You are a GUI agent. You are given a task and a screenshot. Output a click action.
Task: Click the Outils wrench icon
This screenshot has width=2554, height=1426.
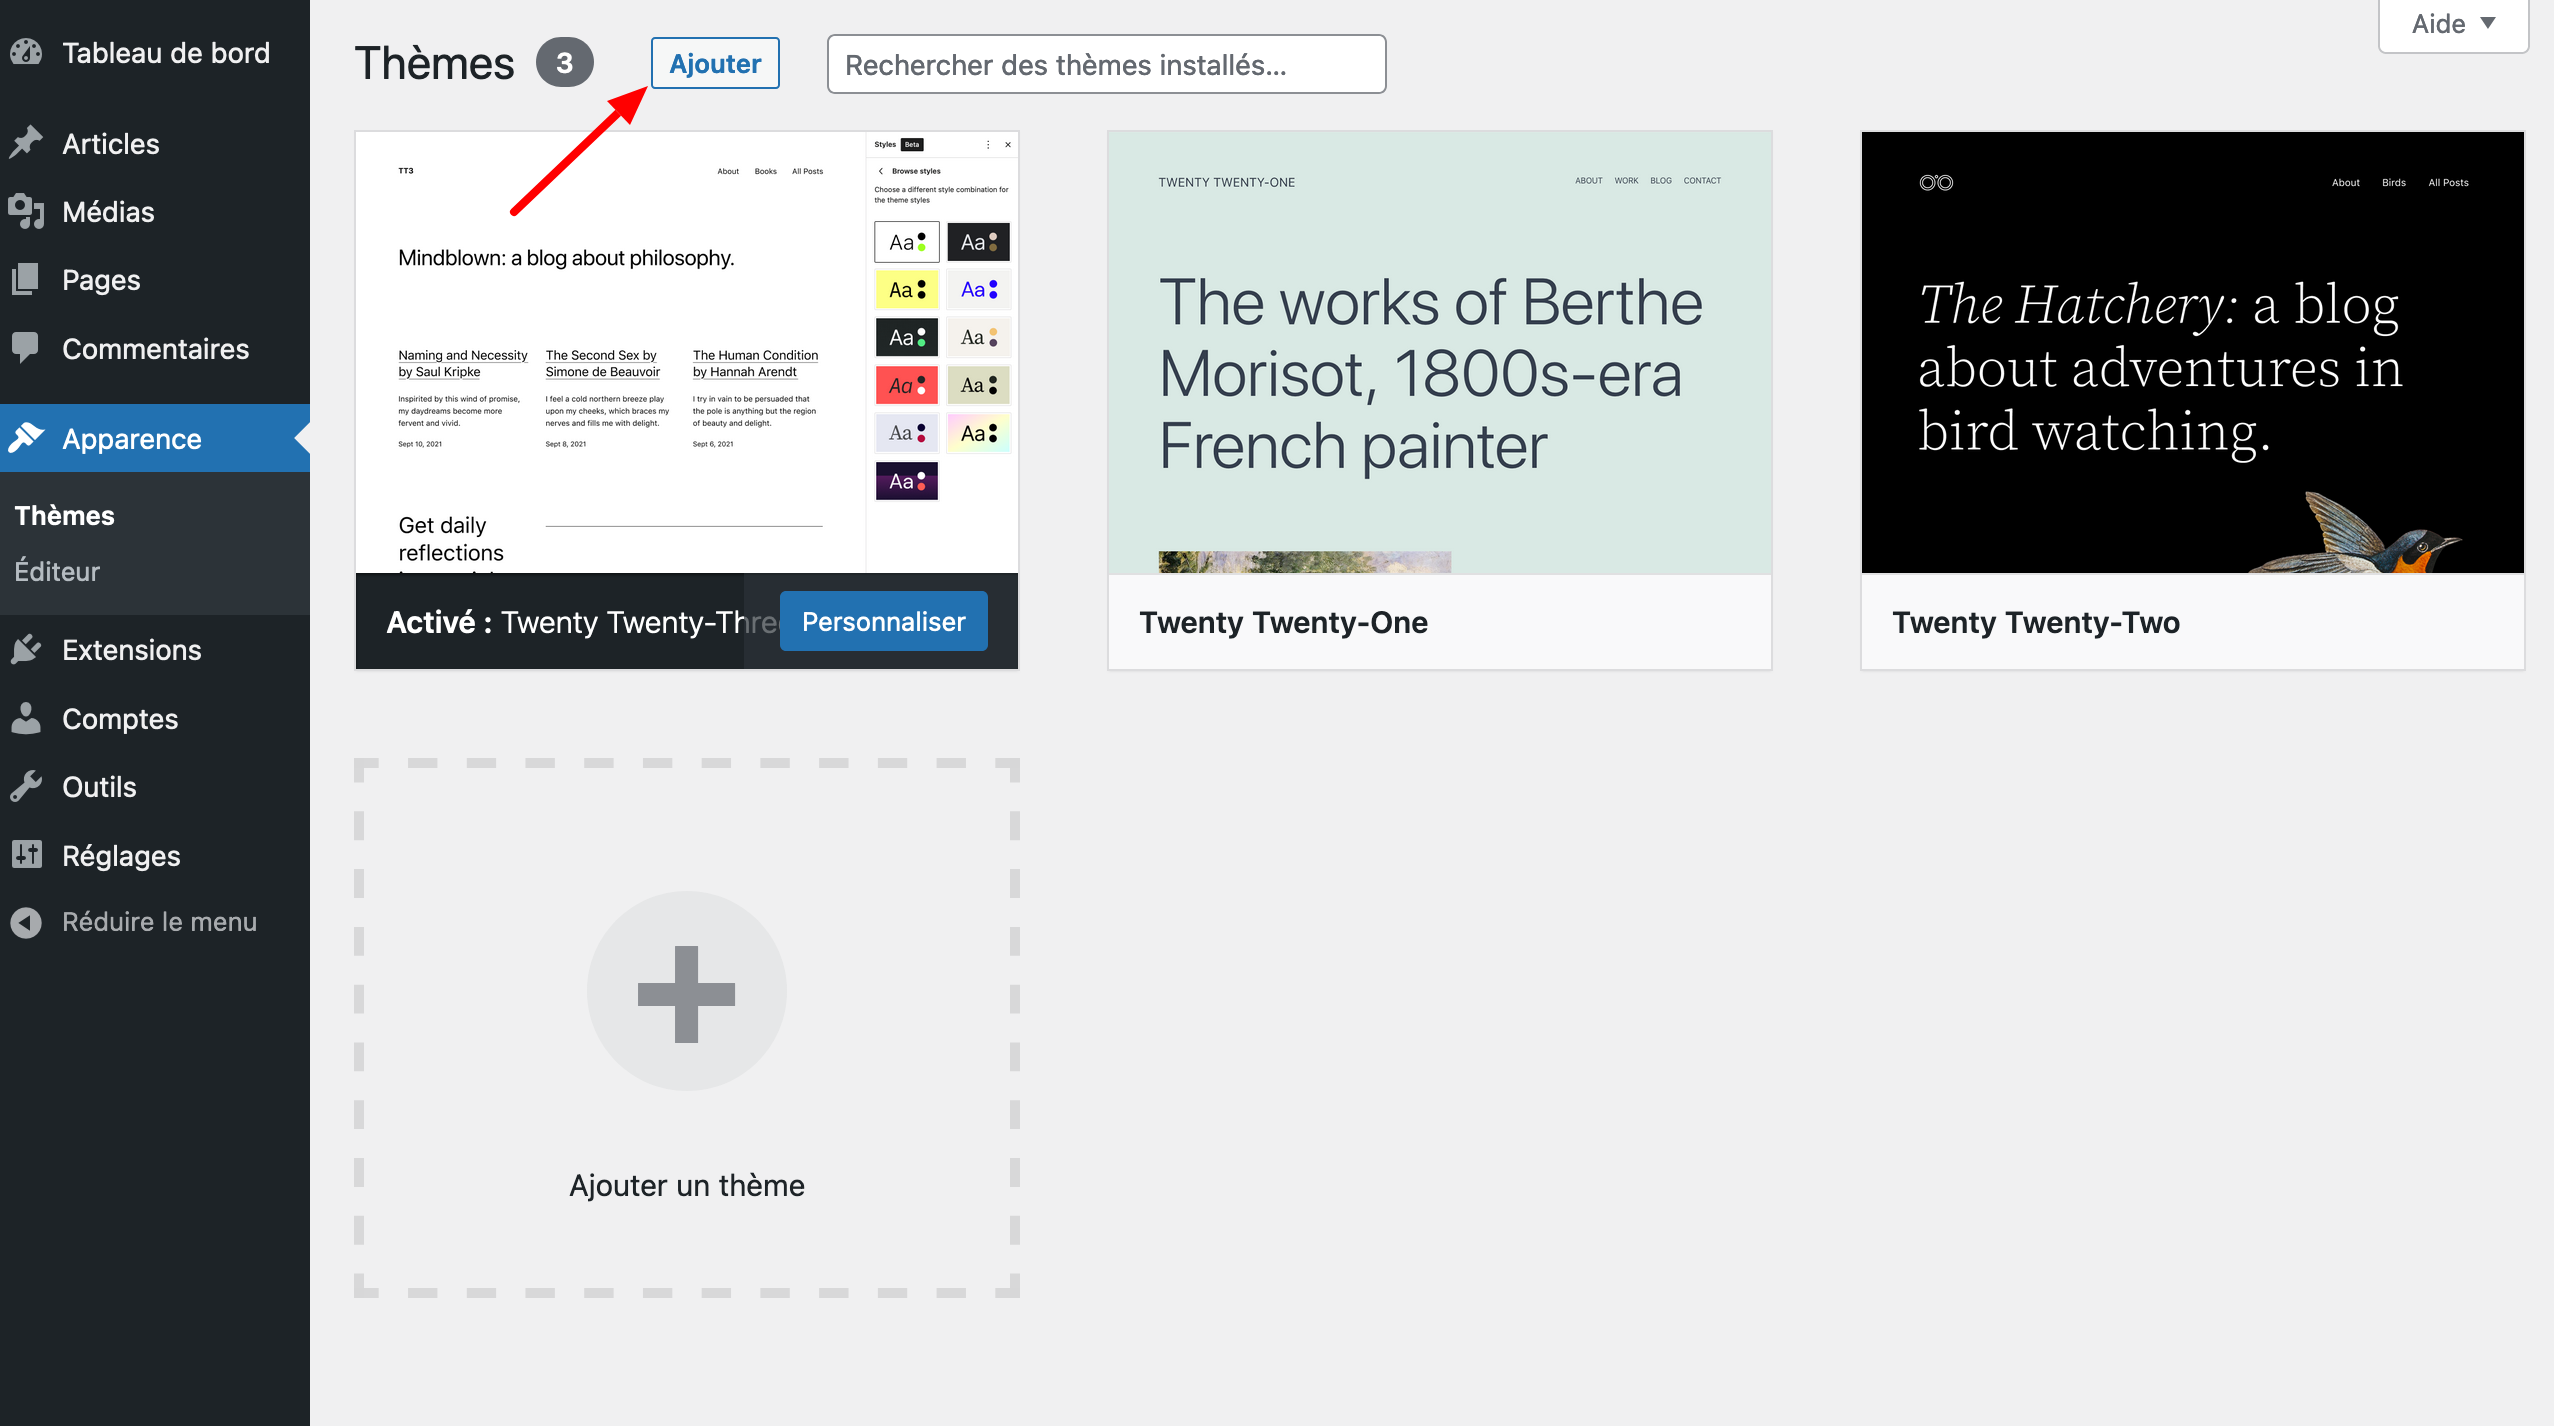(26, 786)
